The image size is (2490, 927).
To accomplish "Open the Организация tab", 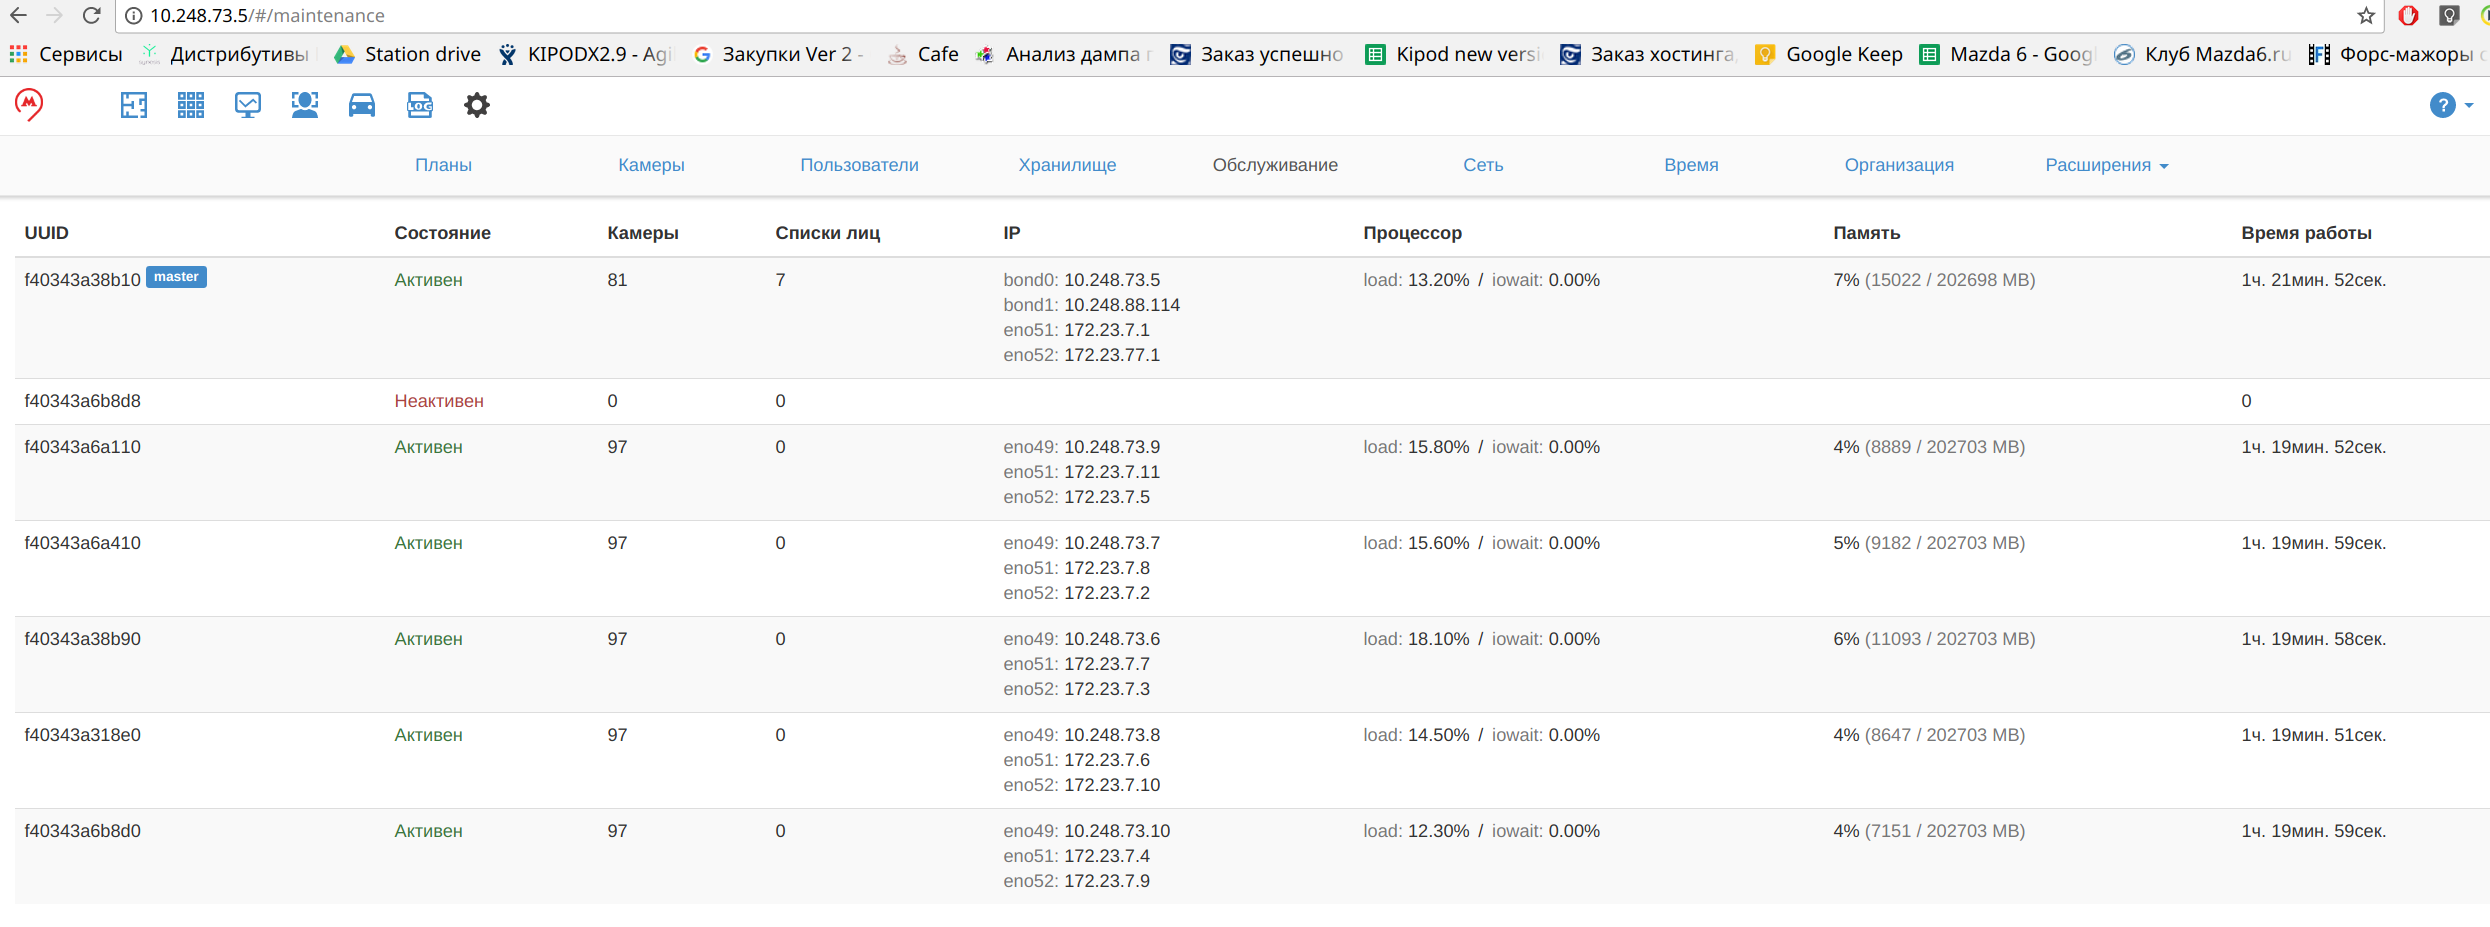I will click(1899, 165).
